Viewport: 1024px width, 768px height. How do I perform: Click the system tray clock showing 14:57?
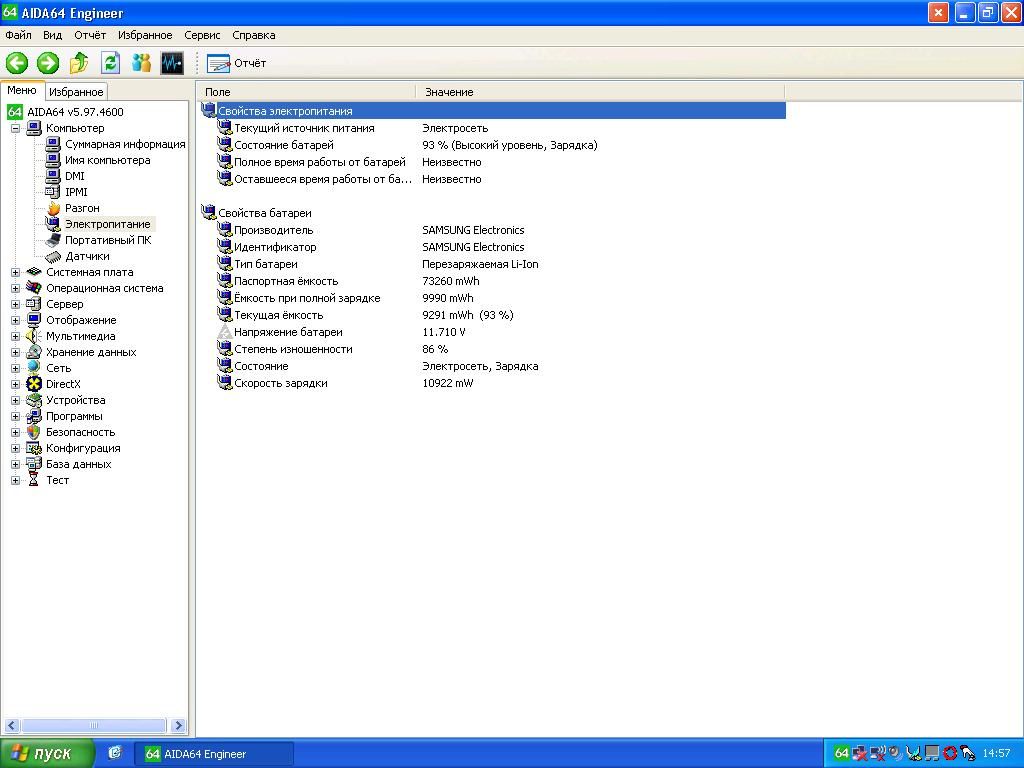tap(996, 754)
